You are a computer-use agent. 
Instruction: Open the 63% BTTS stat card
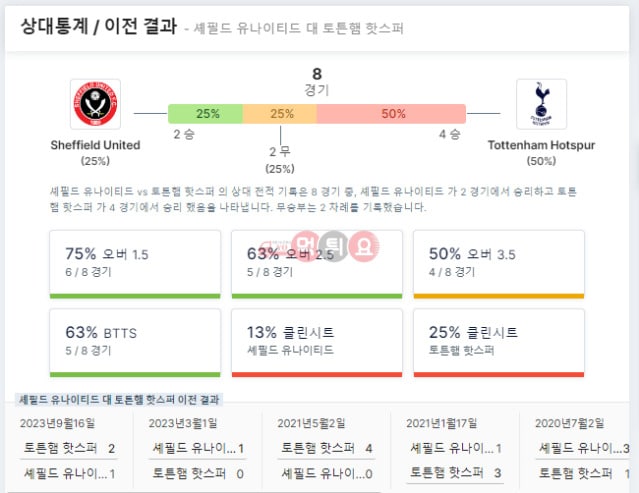(x=135, y=343)
